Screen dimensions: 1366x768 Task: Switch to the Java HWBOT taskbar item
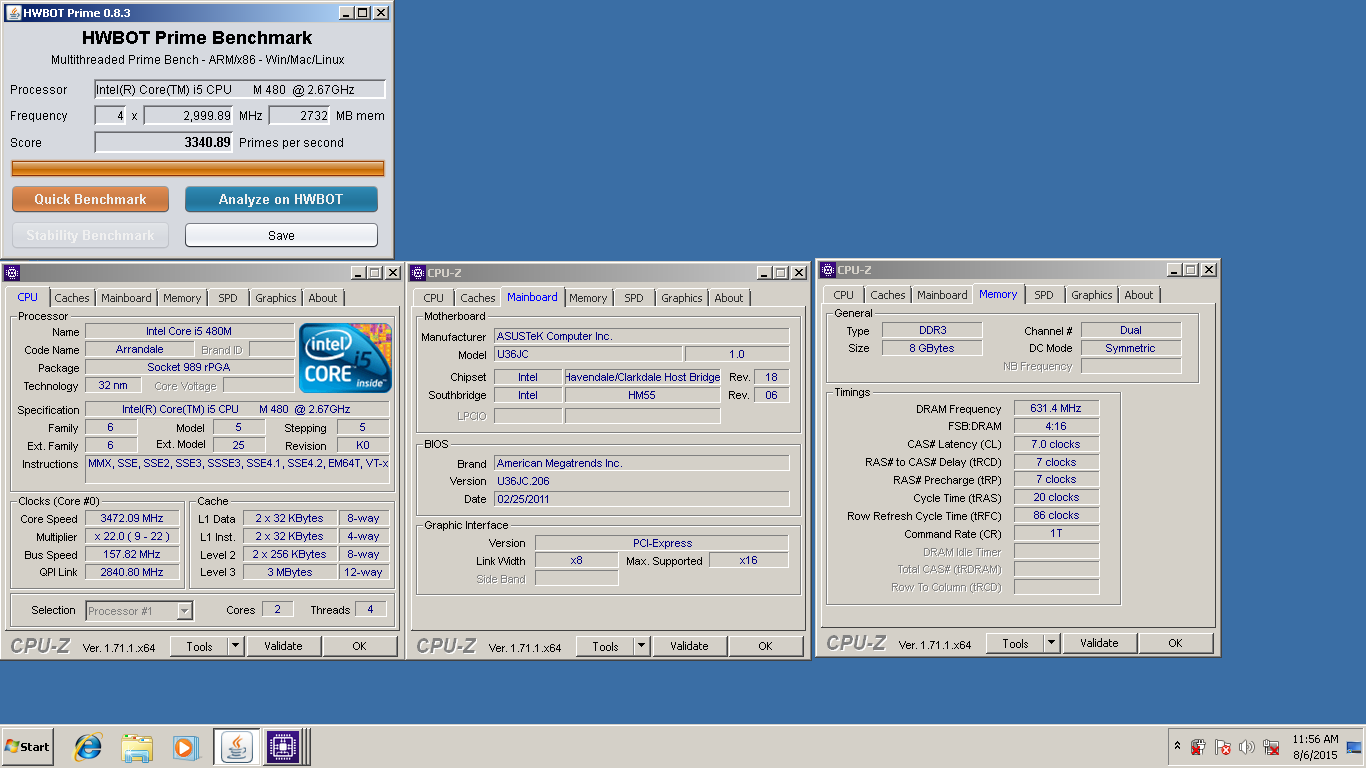[237, 747]
